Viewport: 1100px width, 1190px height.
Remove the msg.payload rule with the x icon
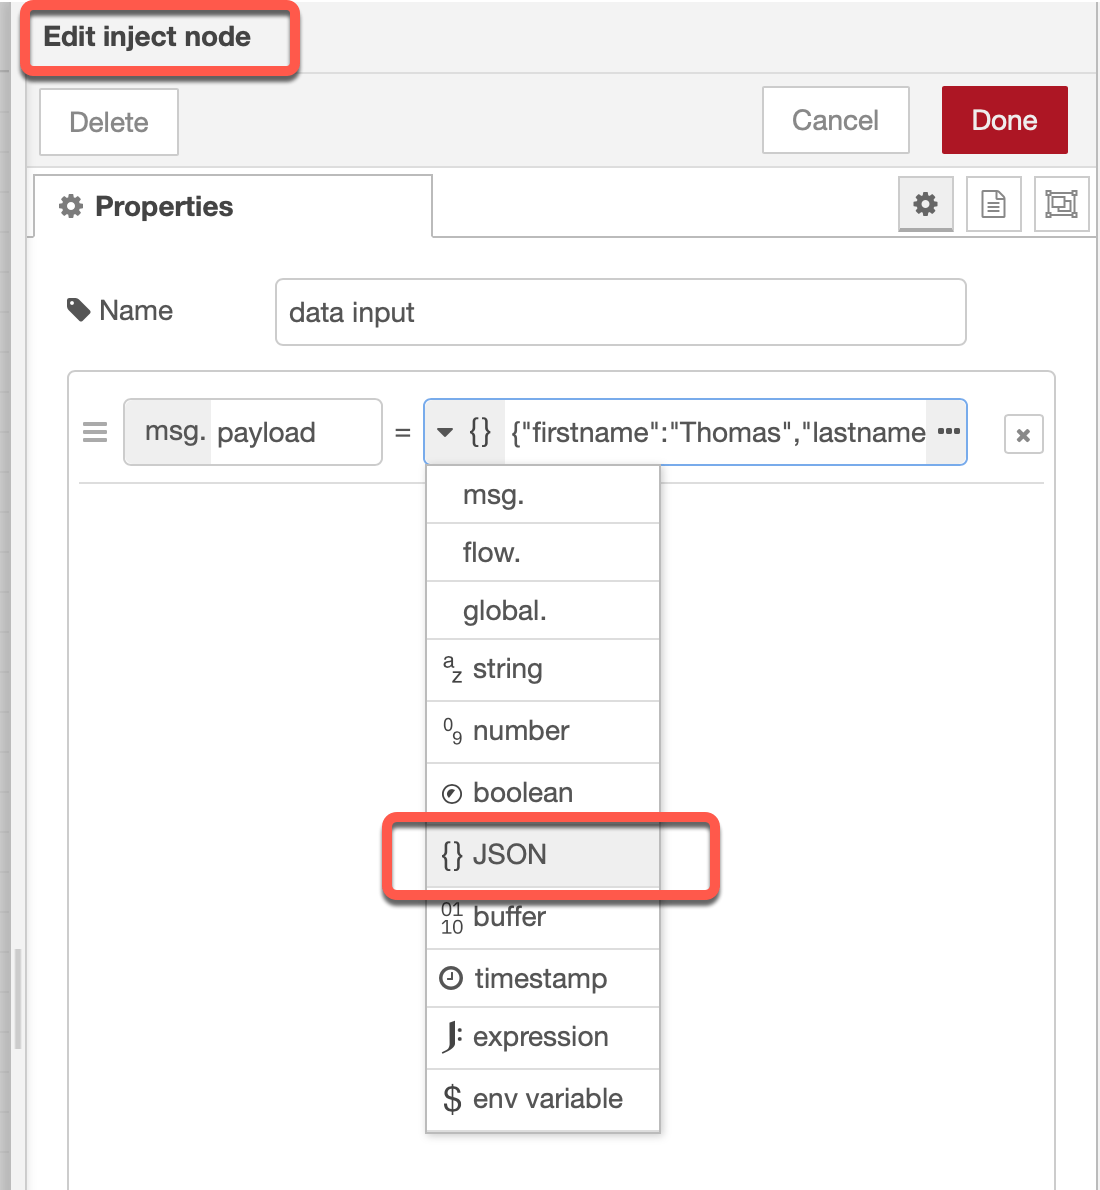click(1023, 433)
